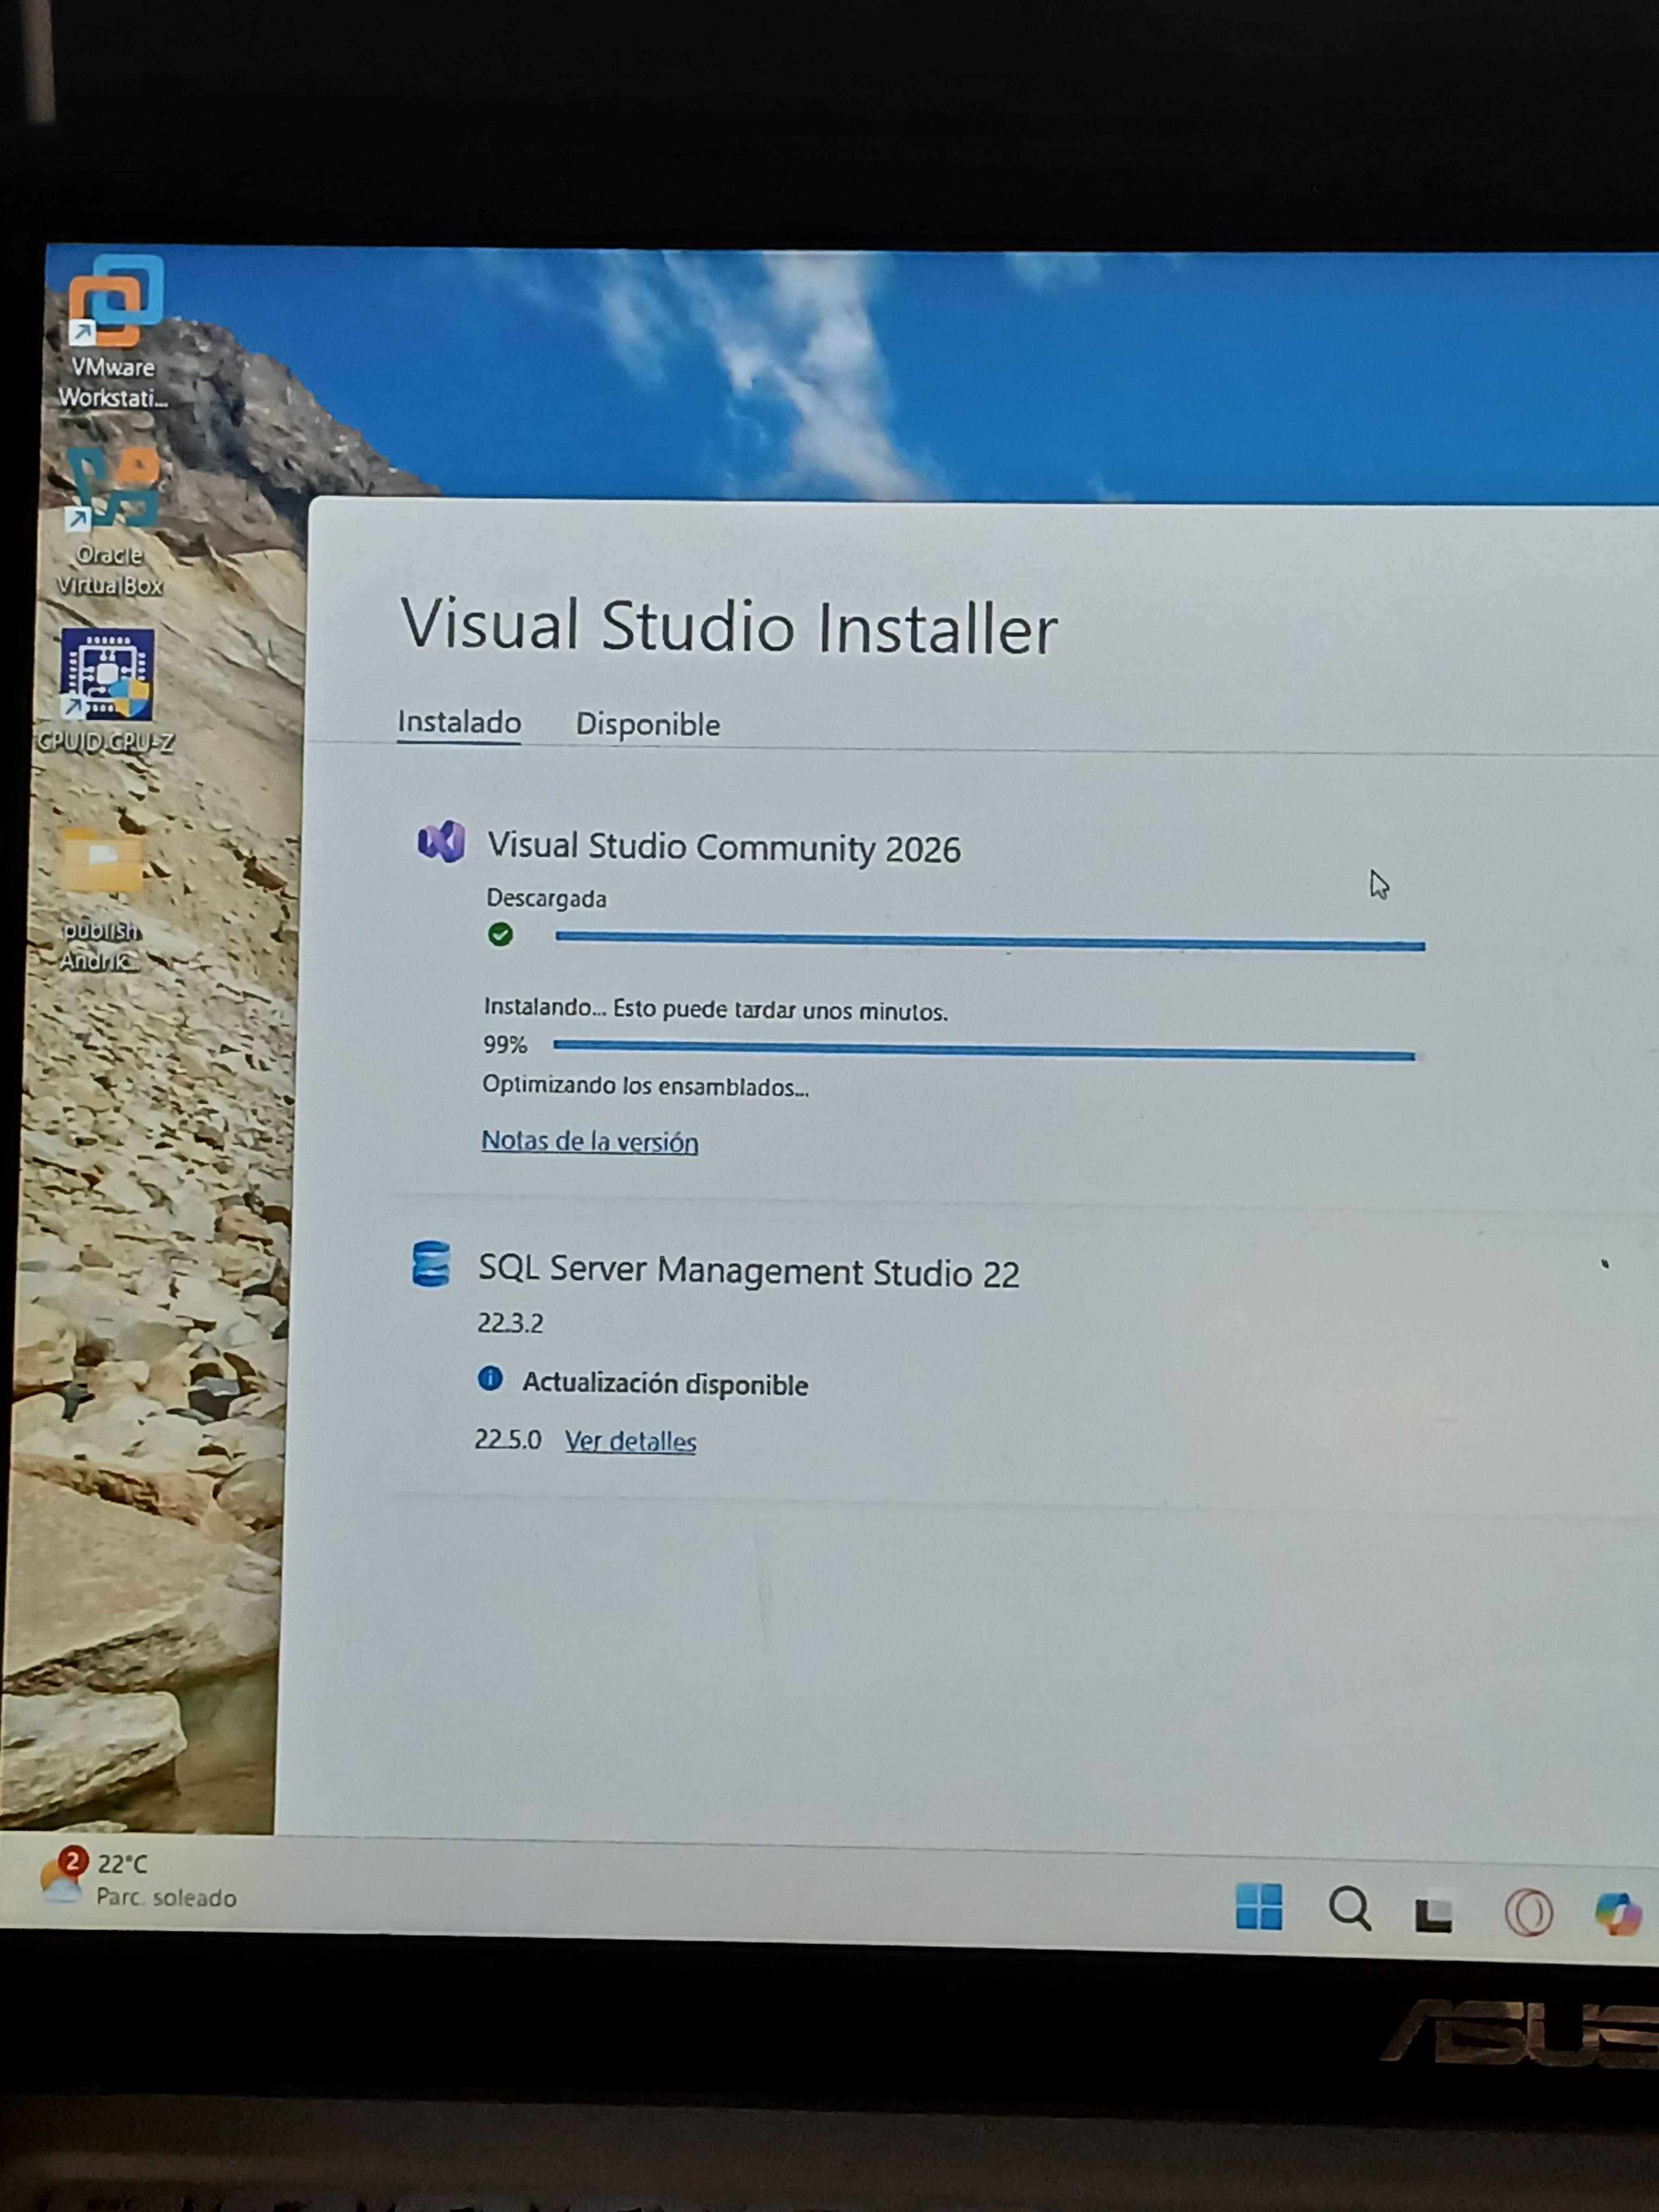The height and width of the screenshot is (2212, 1659).
Task: Click the blue info icon beside Actualización disponible
Action: (x=490, y=1379)
